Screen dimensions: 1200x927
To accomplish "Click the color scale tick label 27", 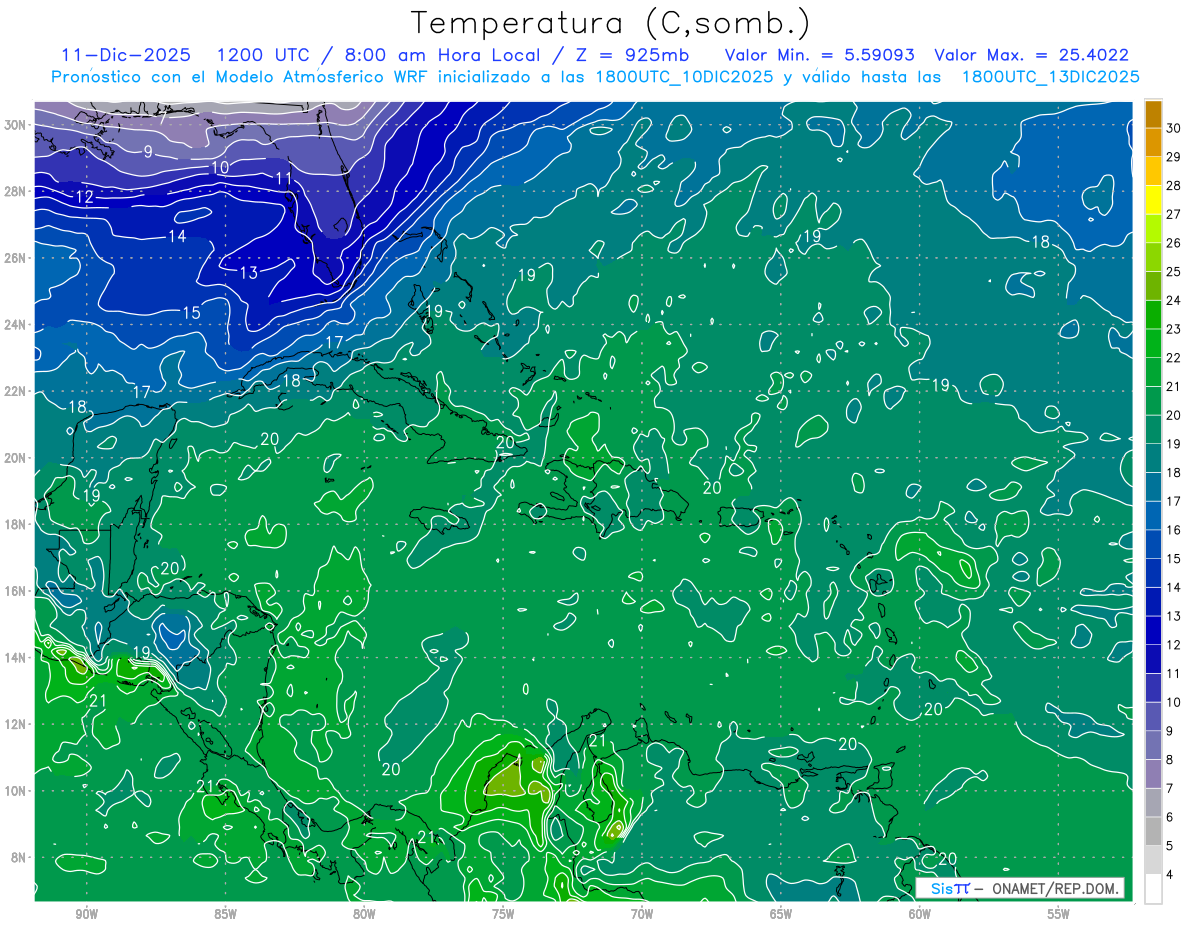I will [1176, 214].
